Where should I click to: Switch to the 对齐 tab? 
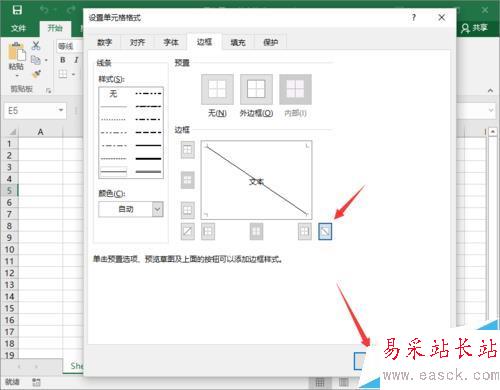(x=137, y=42)
